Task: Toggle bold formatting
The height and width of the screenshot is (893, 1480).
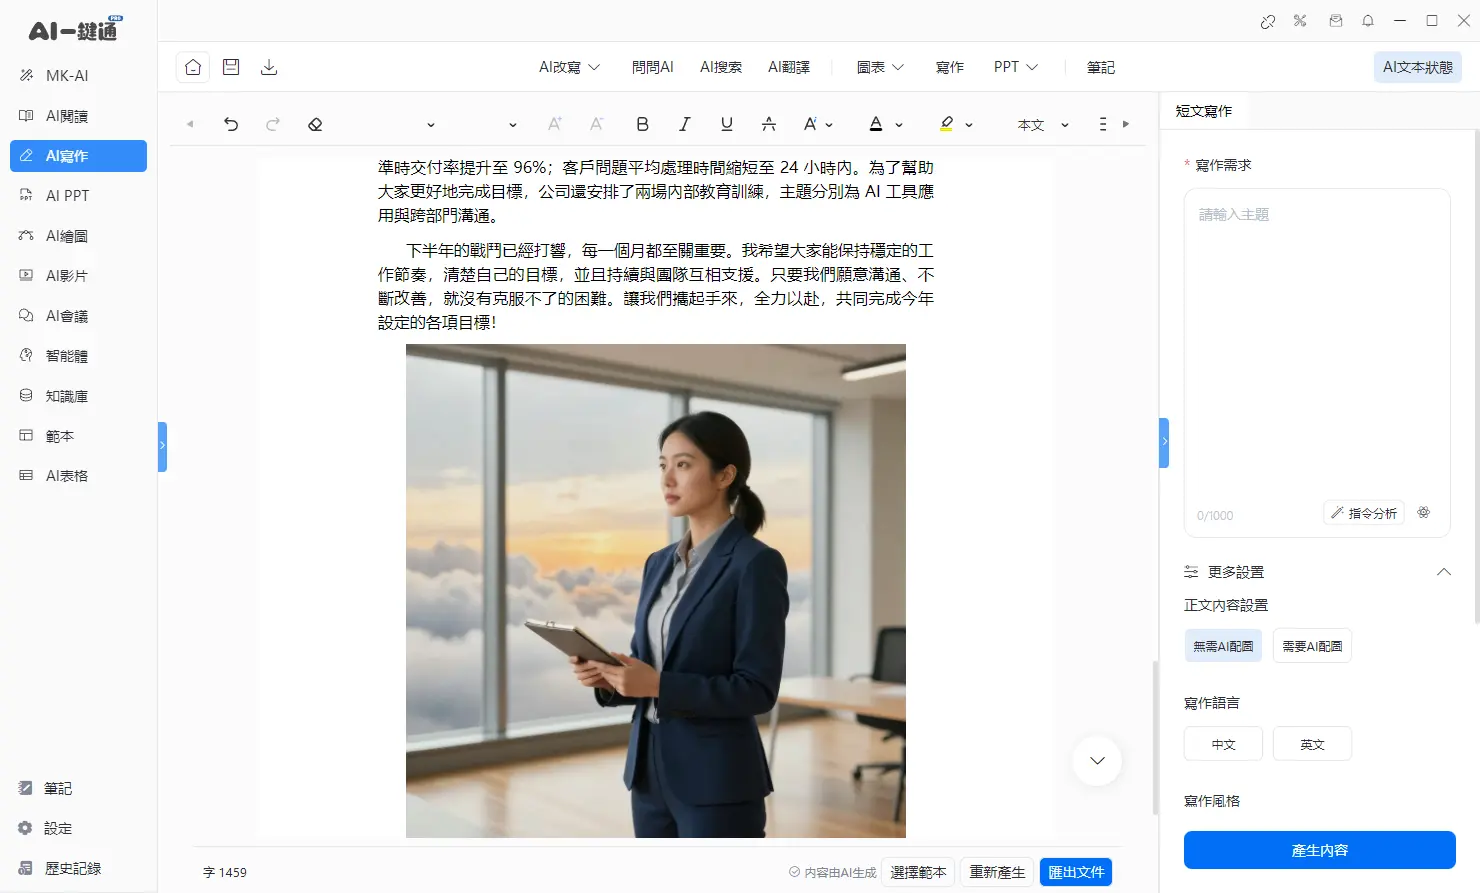Action: pos(643,124)
